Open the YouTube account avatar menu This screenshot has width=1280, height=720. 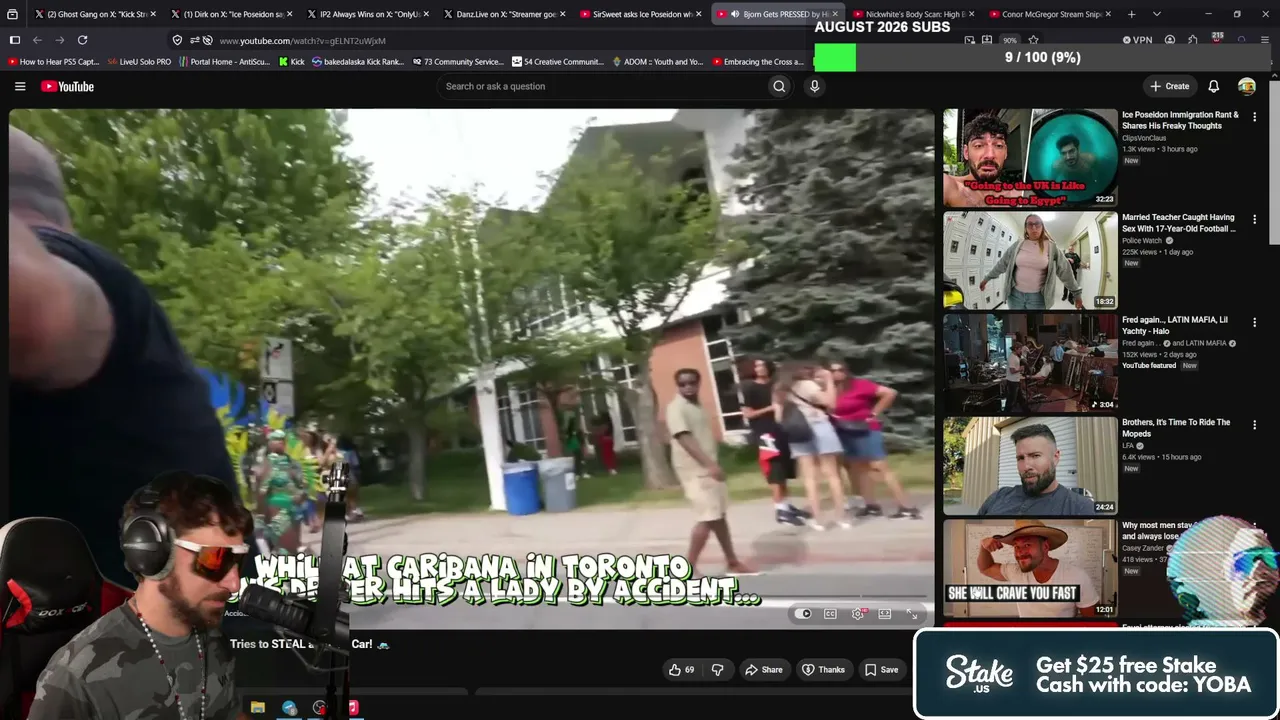click(1246, 86)
